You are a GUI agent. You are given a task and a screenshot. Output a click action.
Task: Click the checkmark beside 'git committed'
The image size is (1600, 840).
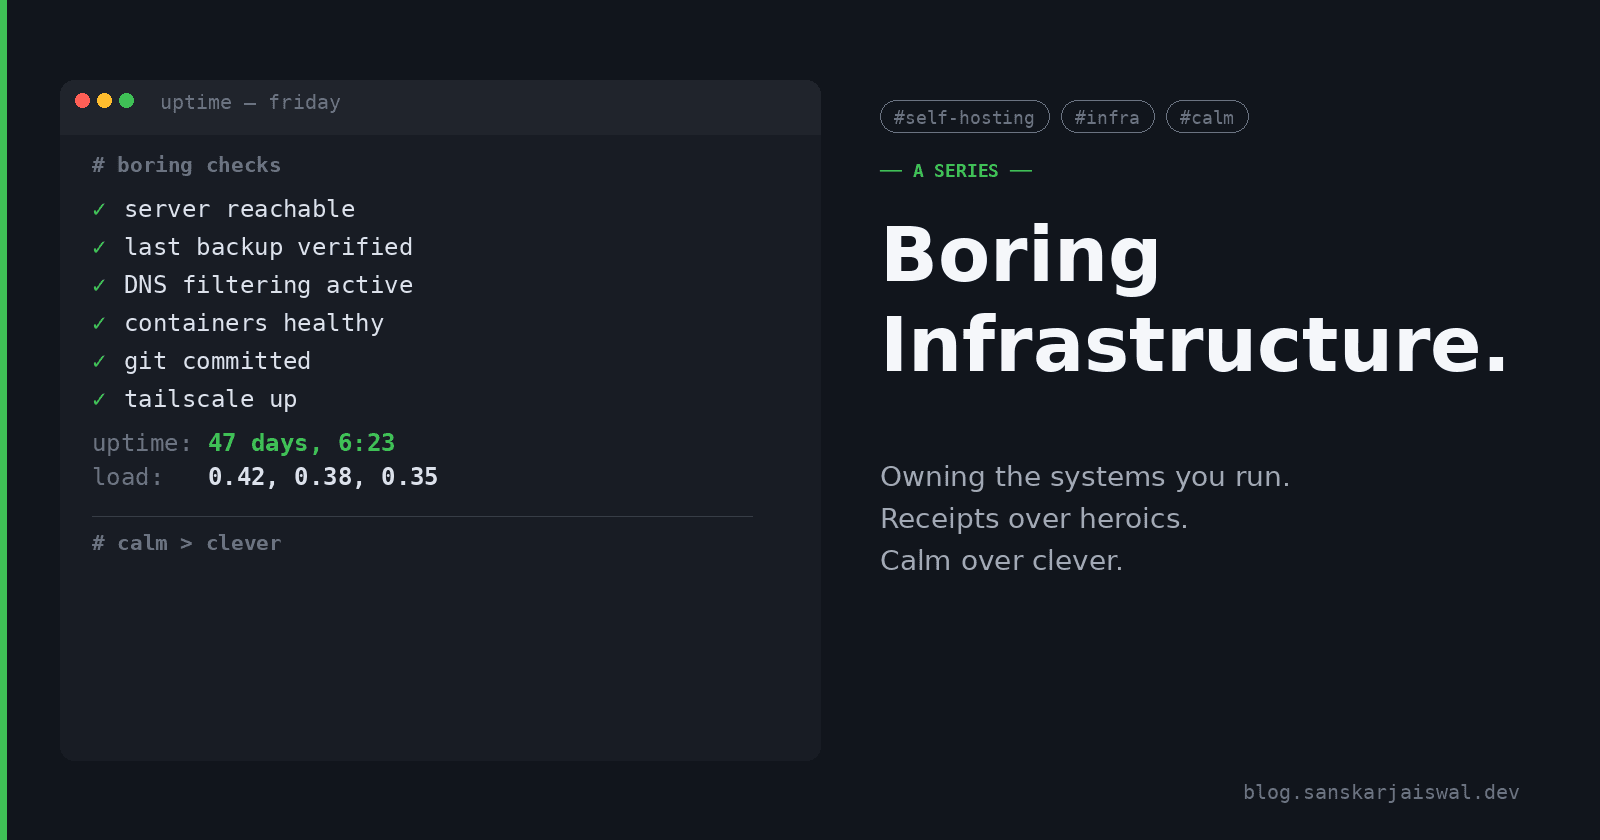(99, 361)
